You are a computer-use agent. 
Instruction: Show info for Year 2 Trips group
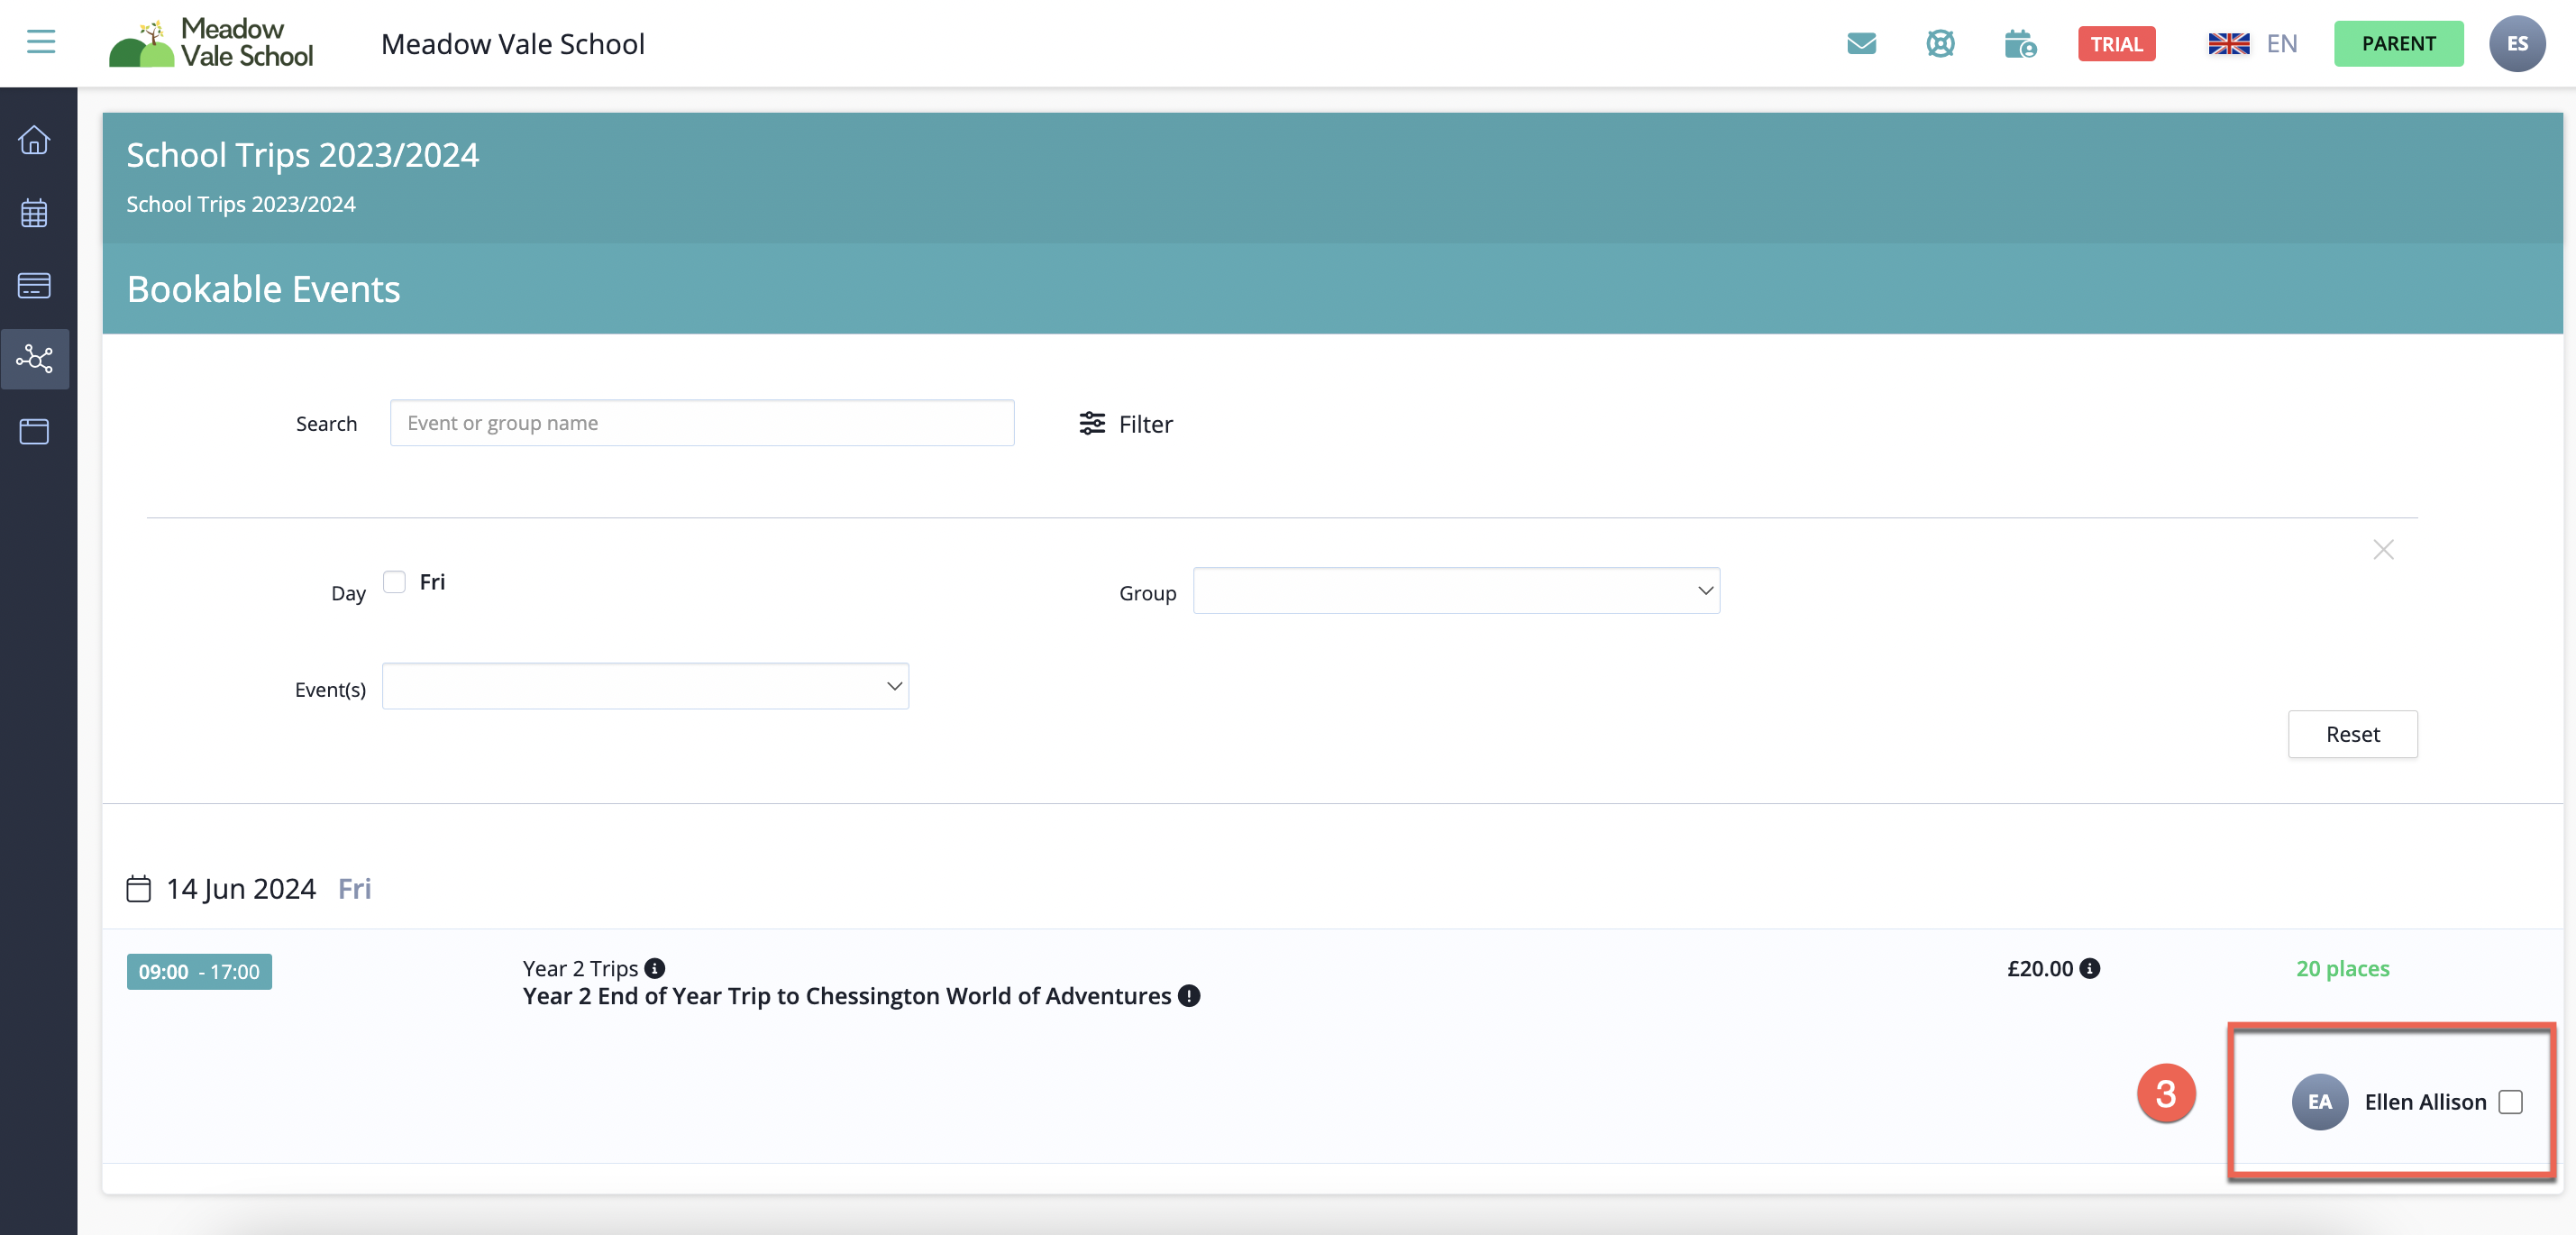655,968
